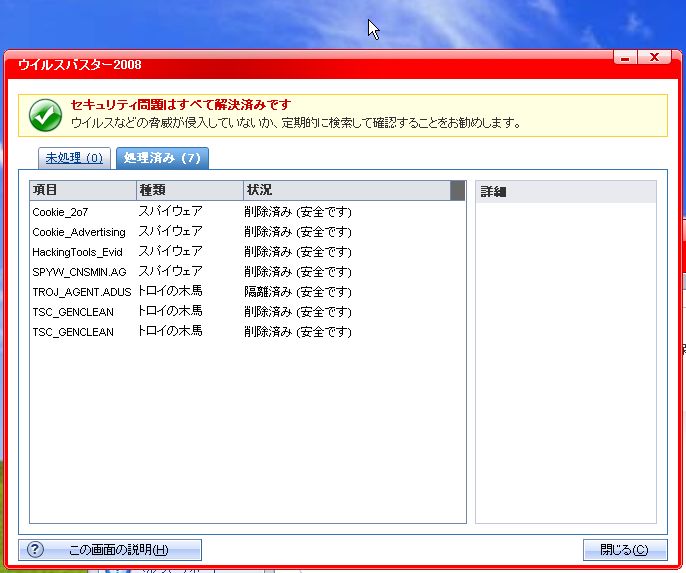Choose the SPYW_CNSMIN.AG spyware entry

tap(79, 272)
